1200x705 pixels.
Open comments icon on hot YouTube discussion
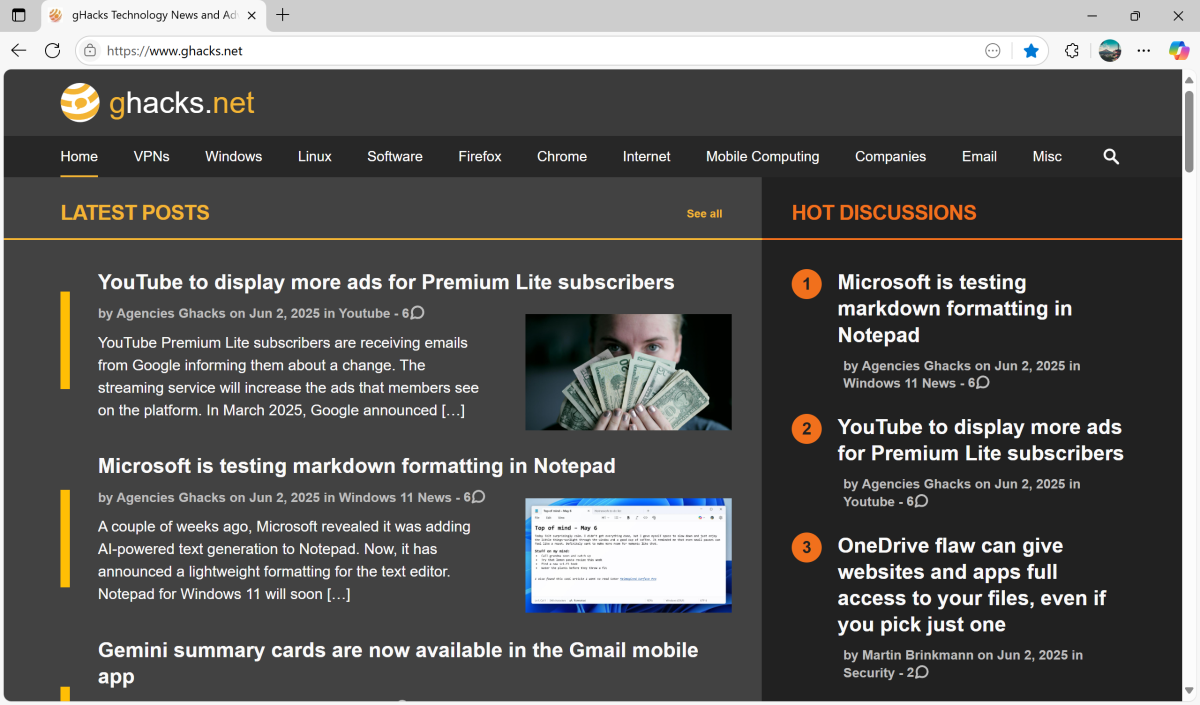[922, 500]
